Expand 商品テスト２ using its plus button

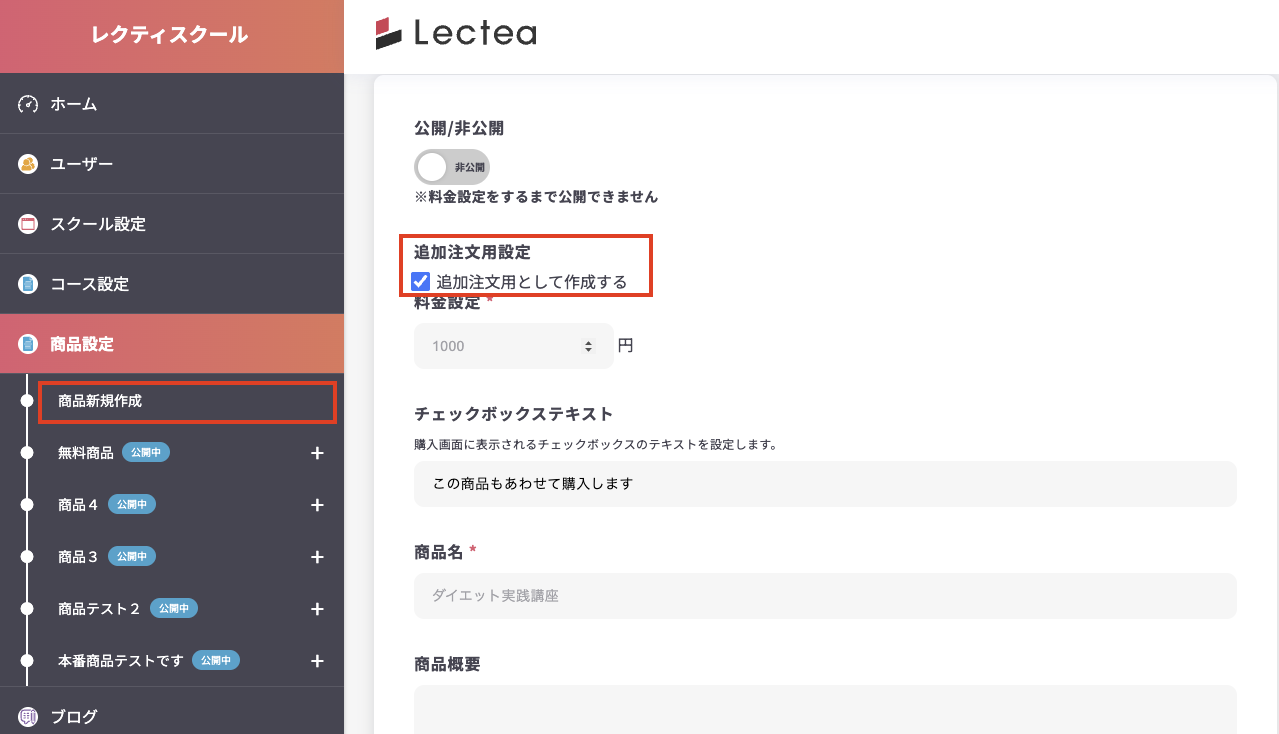(x=317, y=609)
